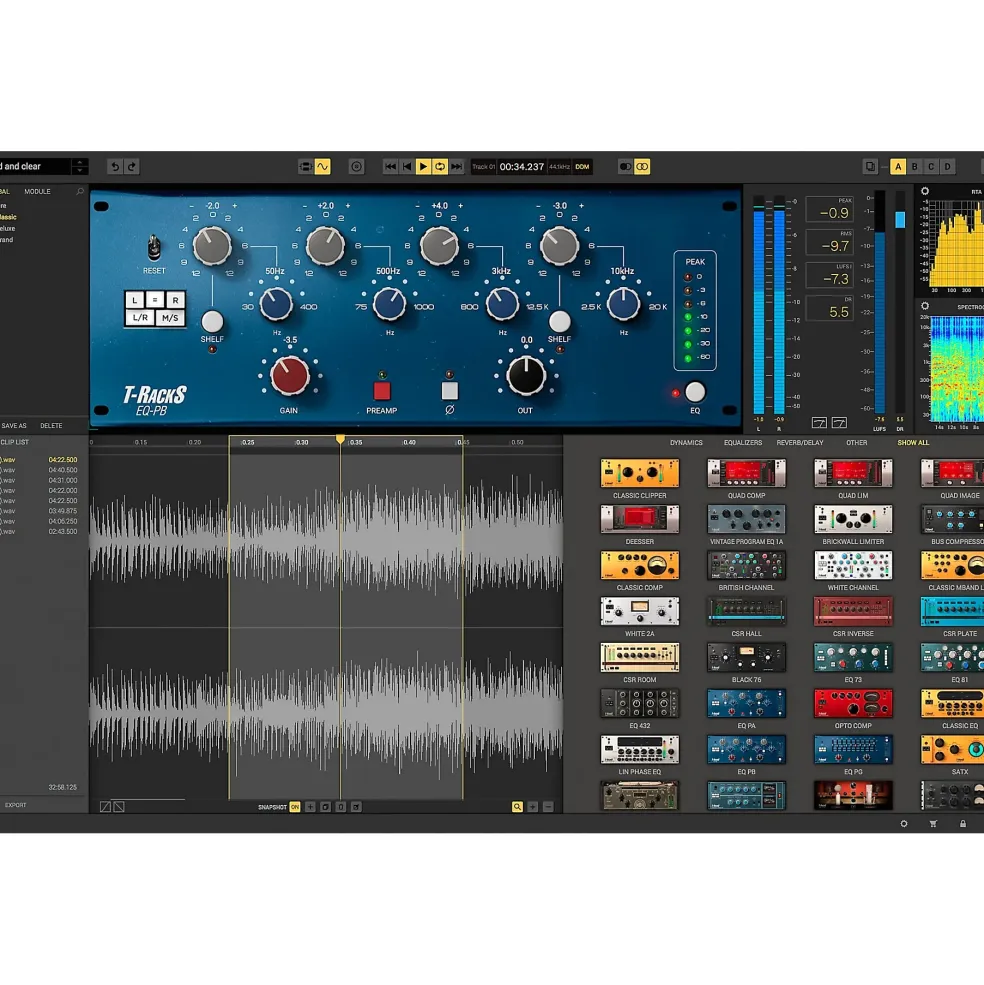
Task: Click the black OUT knob
Action: pyautogui.click(x=526, y=376)
